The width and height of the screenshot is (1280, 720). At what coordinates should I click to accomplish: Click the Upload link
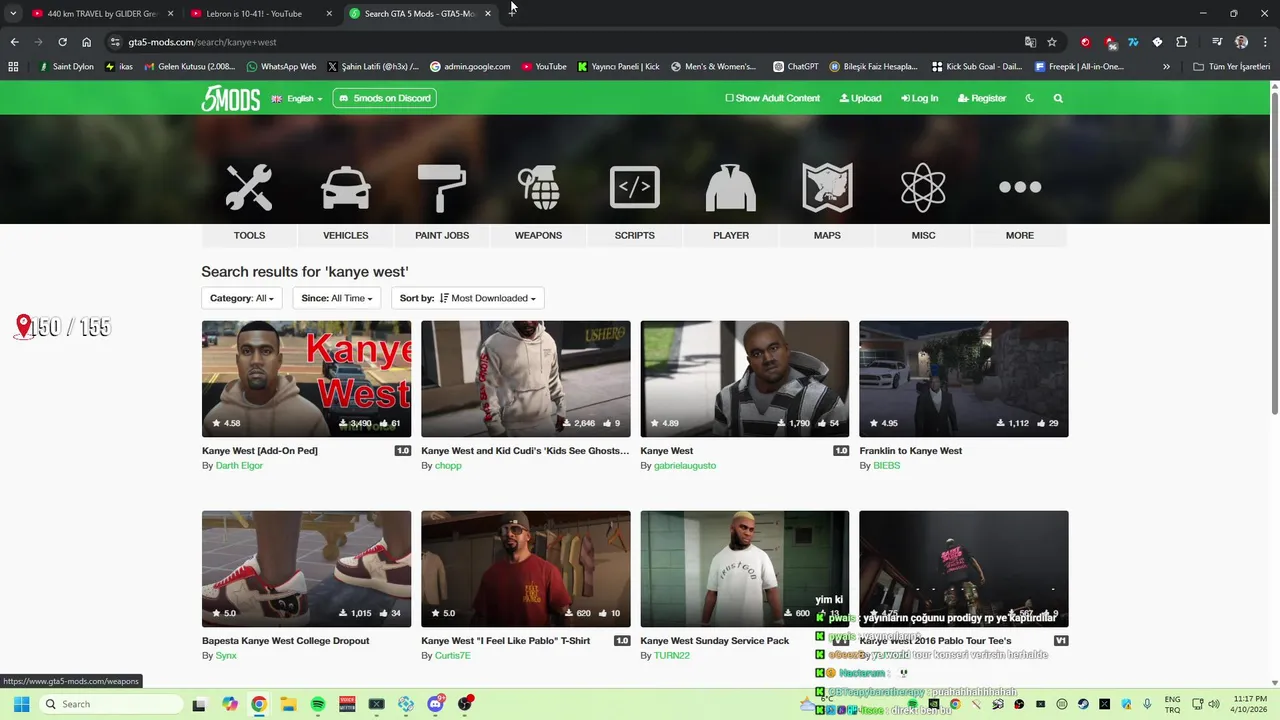pos(860,98)
